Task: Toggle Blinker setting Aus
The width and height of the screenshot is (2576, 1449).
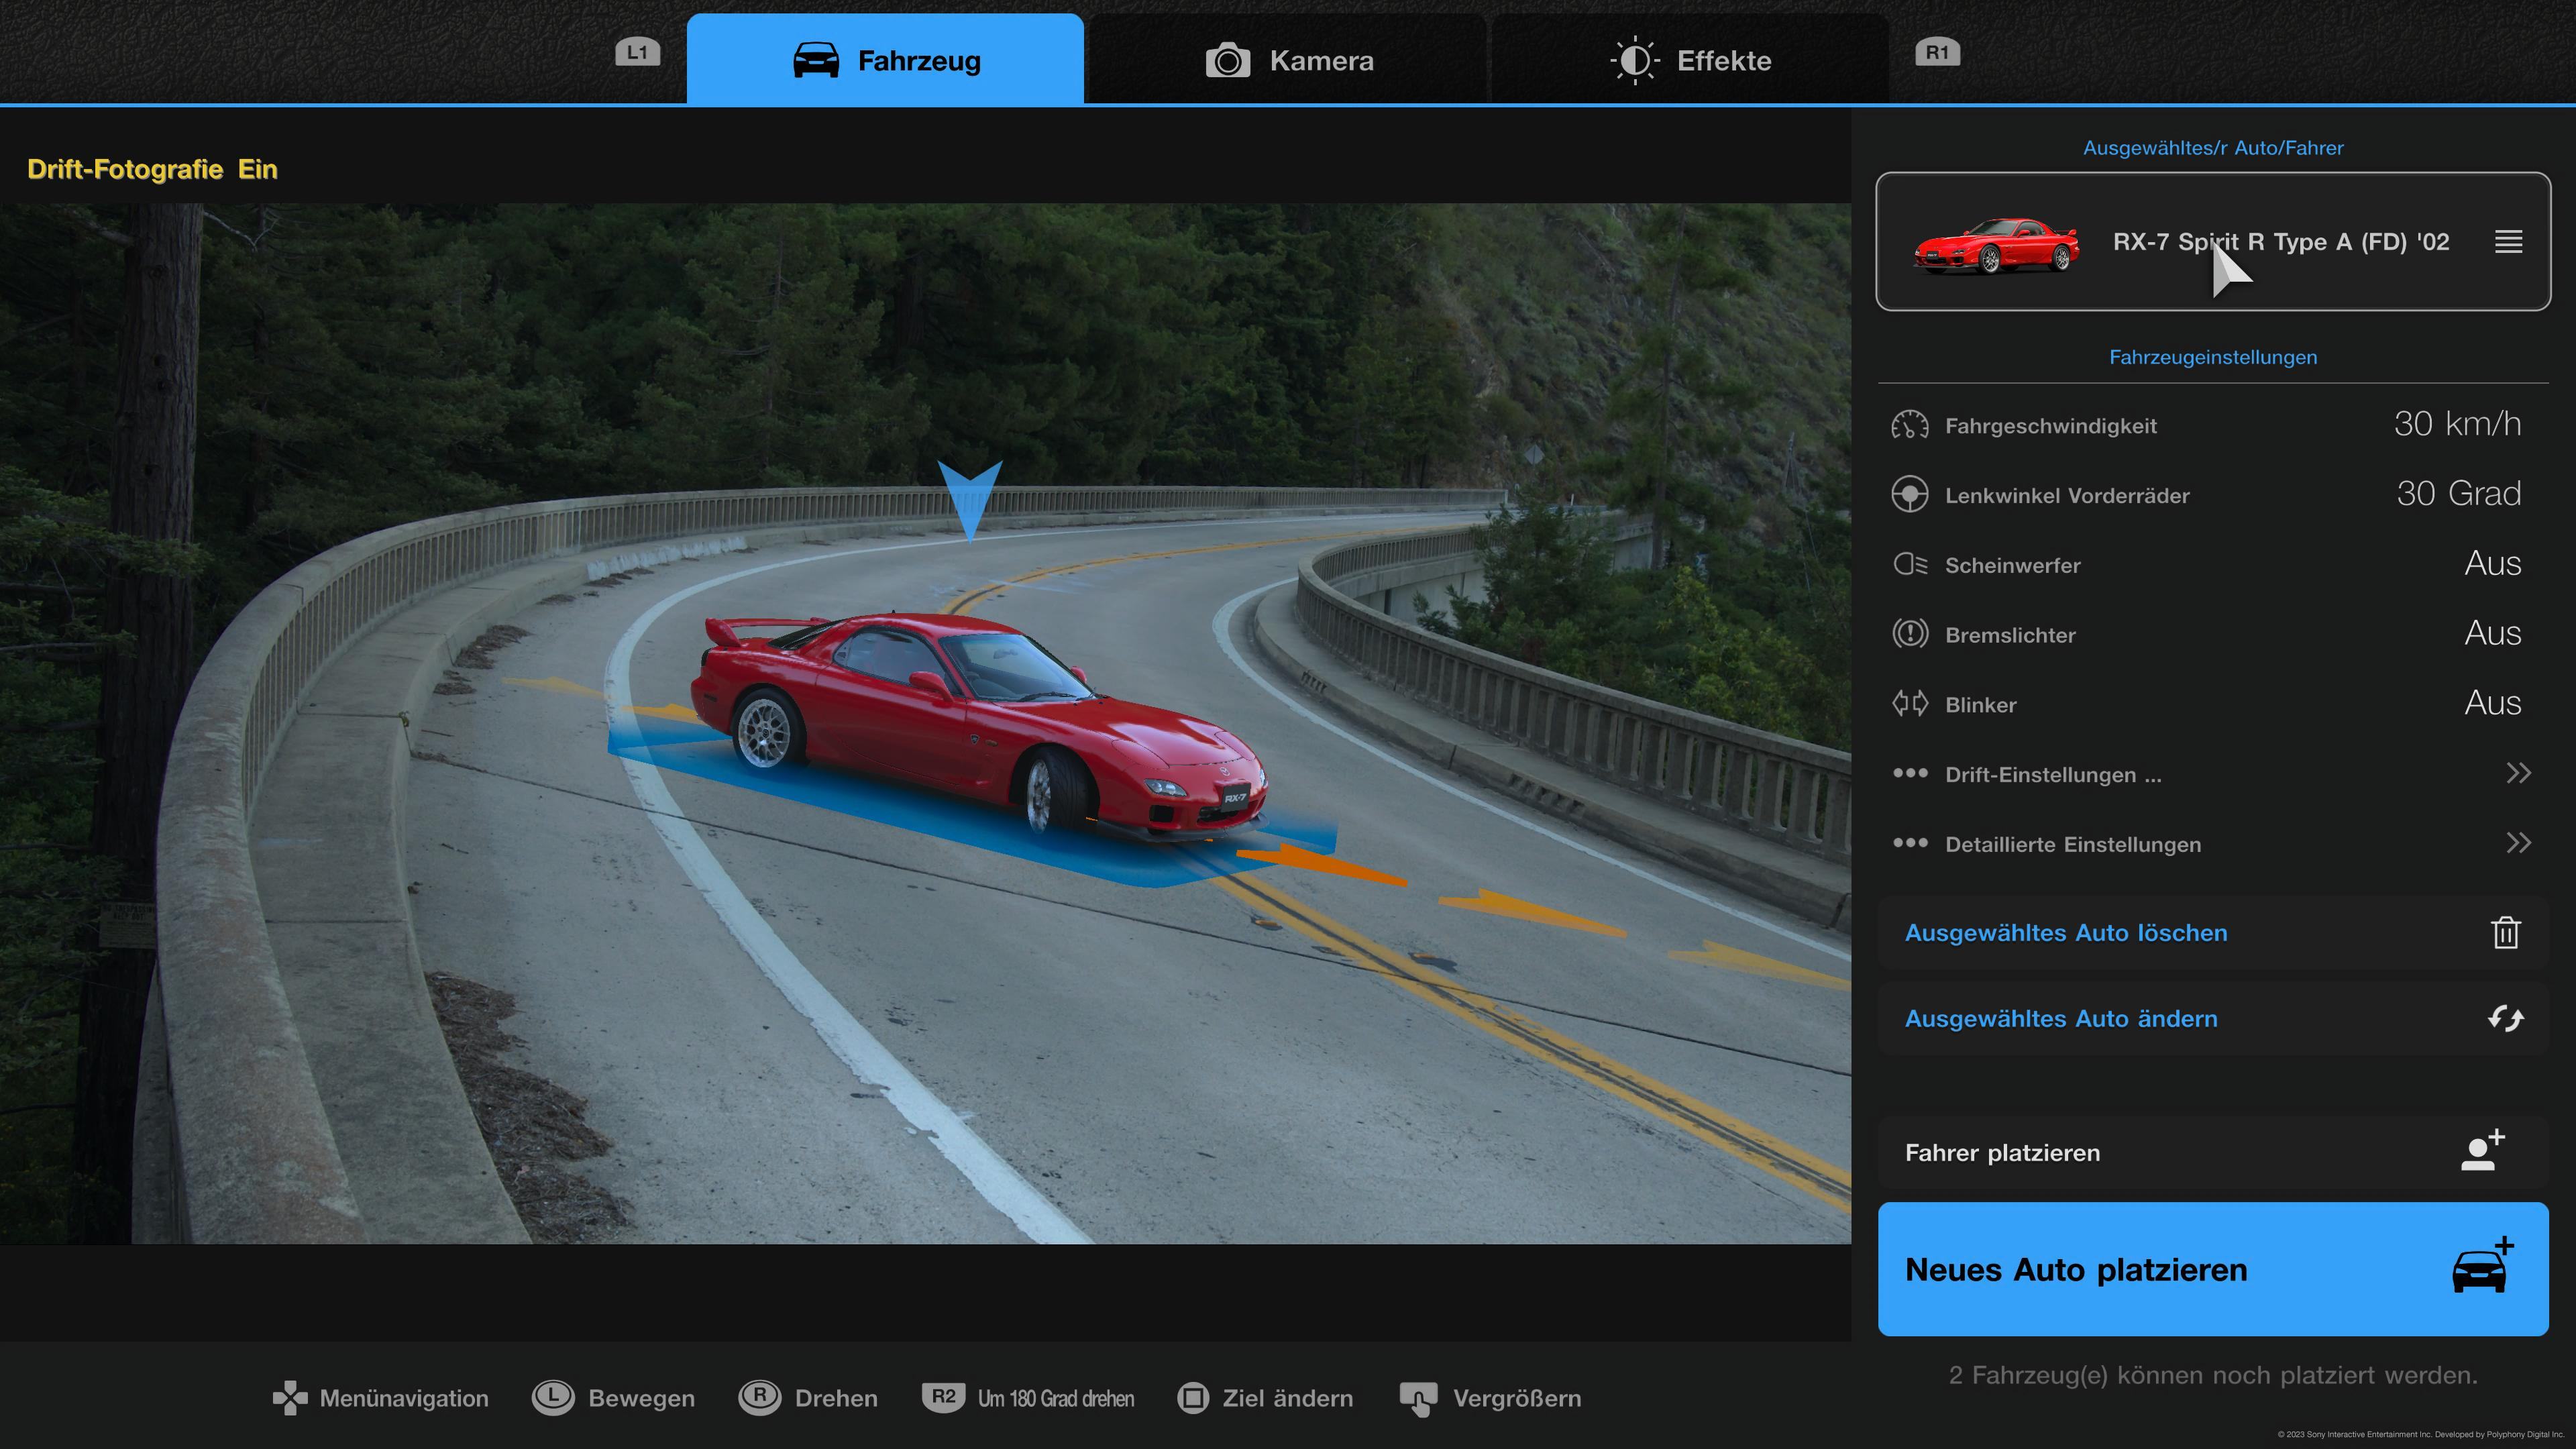Action: coord(2492,703)
